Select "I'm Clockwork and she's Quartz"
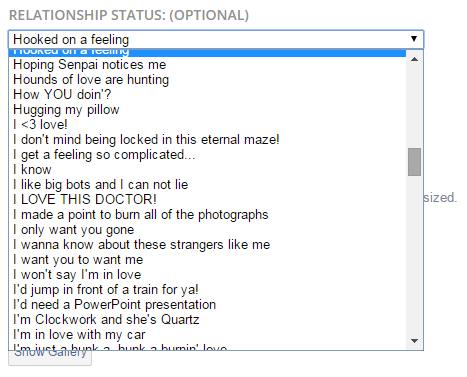 point(207,320)
